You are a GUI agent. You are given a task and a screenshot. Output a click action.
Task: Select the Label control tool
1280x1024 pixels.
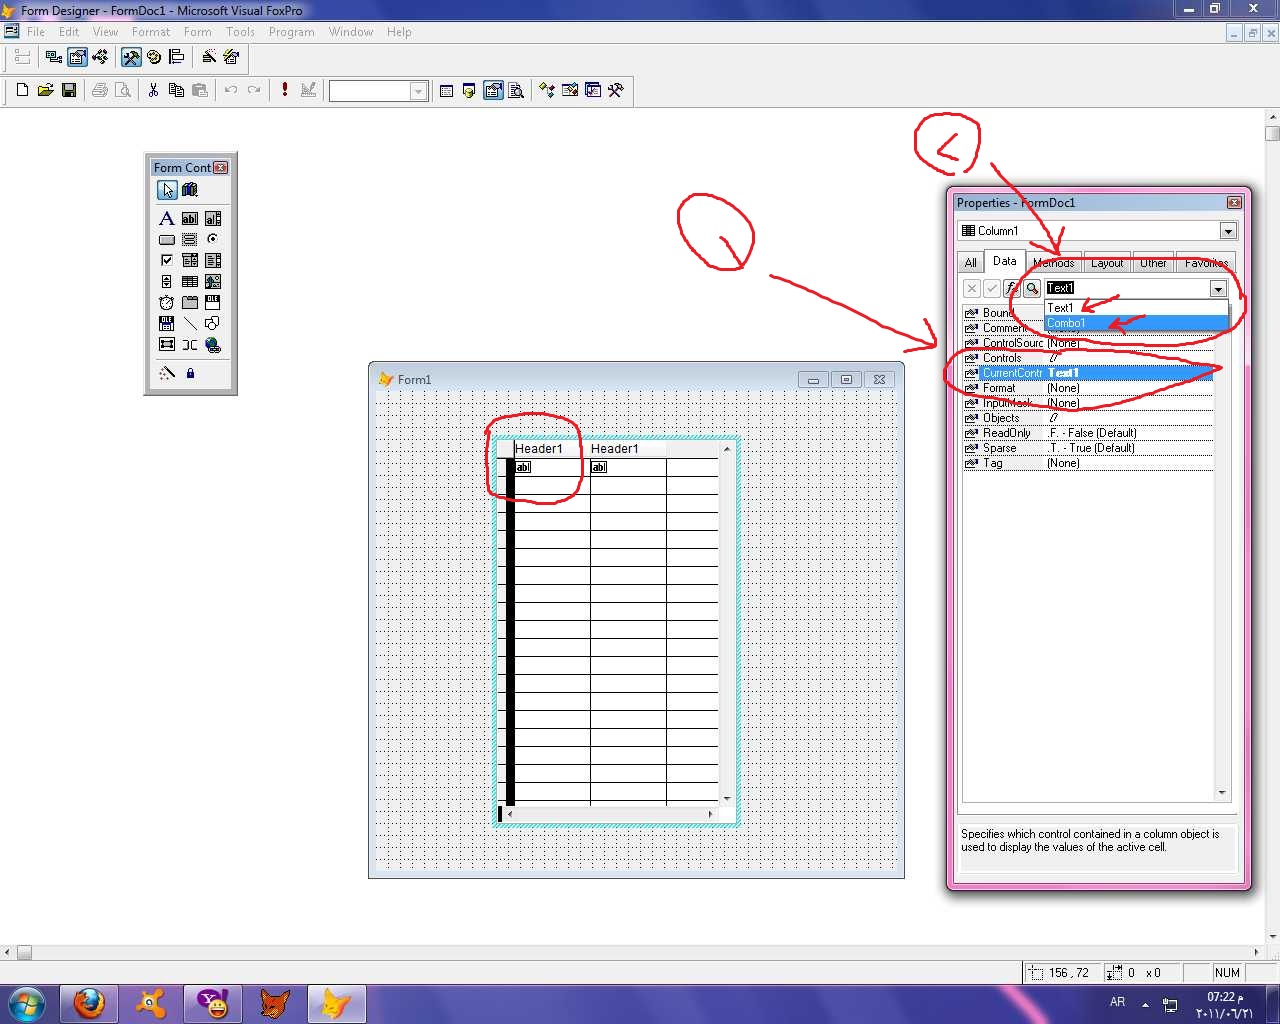pyautogui.click(x=167, y=218)
